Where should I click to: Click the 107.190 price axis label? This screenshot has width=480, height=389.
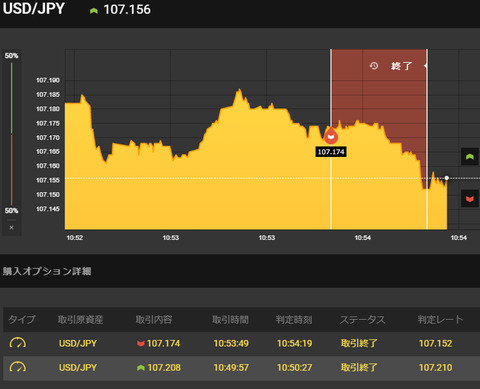pyautogui.click(x=48, y=80)
